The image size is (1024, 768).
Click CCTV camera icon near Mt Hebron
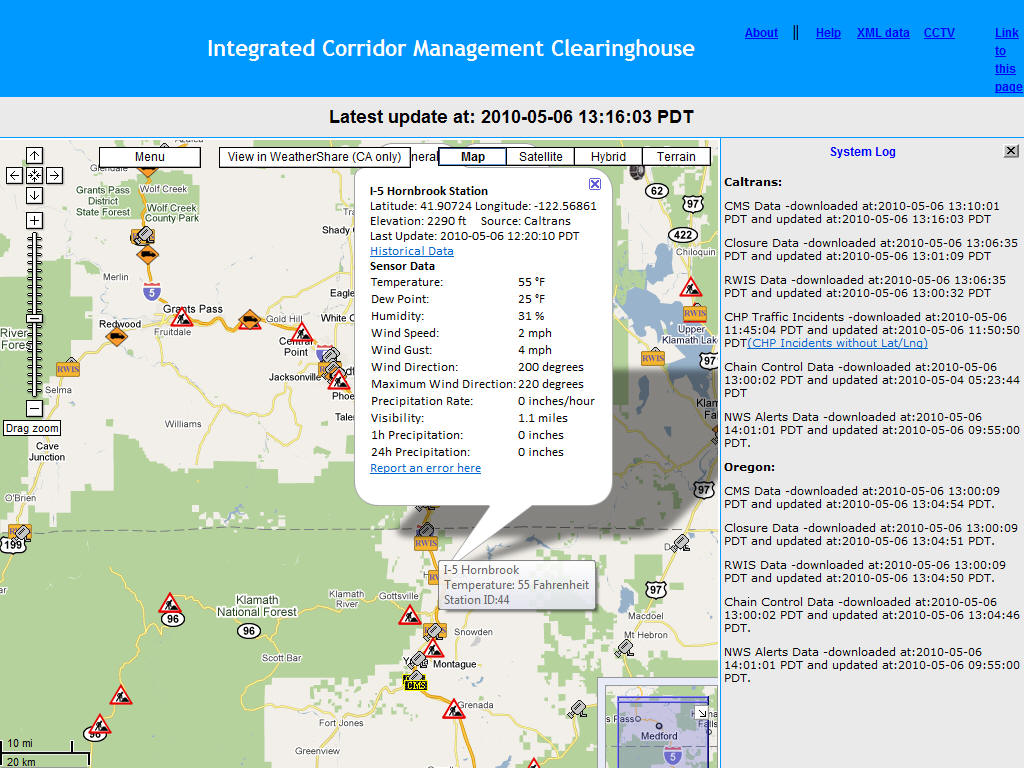624,648
